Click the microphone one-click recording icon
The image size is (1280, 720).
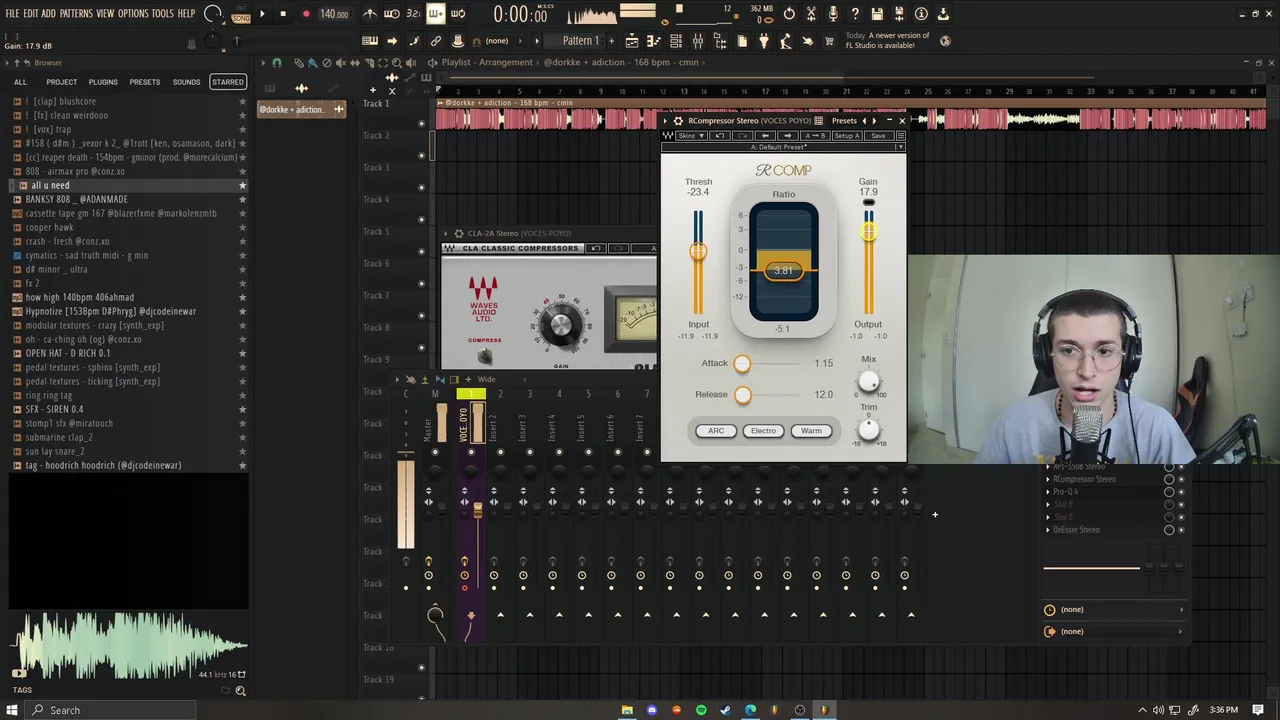[x=833, y=14]
